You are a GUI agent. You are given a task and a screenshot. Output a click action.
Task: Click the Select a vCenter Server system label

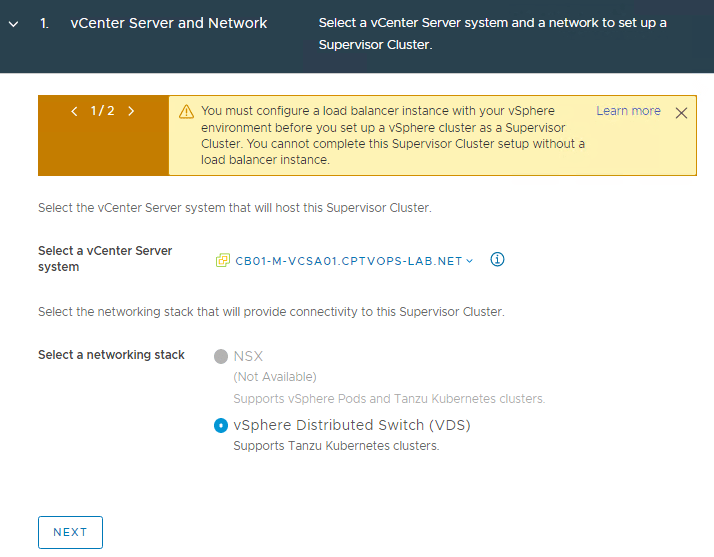(105, 259)
